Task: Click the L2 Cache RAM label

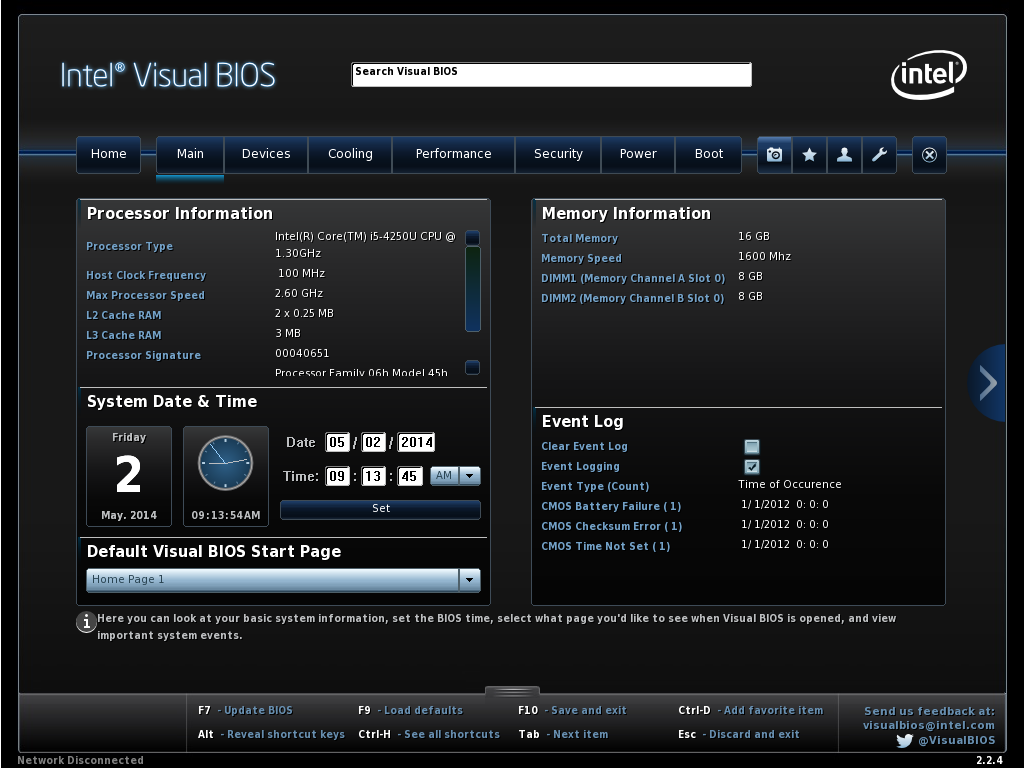Action: 124,315
